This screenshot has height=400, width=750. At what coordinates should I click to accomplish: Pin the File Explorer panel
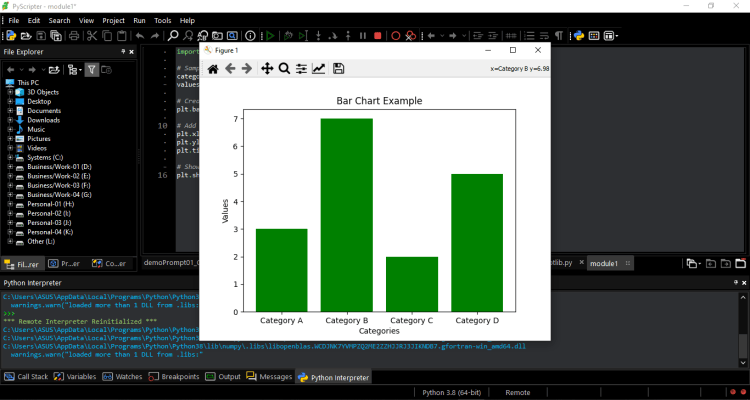(x=123, y=52)
